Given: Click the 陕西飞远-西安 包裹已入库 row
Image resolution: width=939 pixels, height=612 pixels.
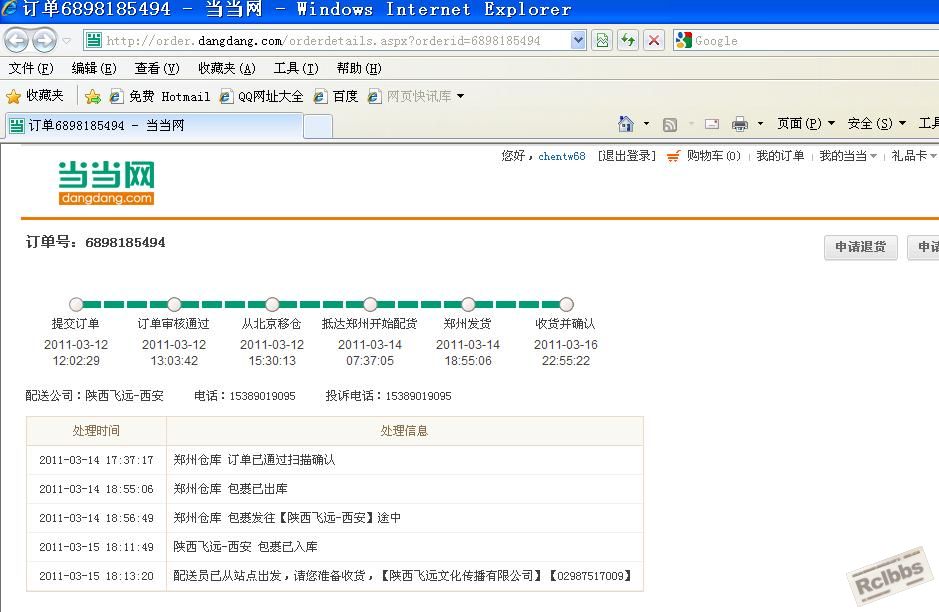Looking at the screenshot, I should 335,547.
